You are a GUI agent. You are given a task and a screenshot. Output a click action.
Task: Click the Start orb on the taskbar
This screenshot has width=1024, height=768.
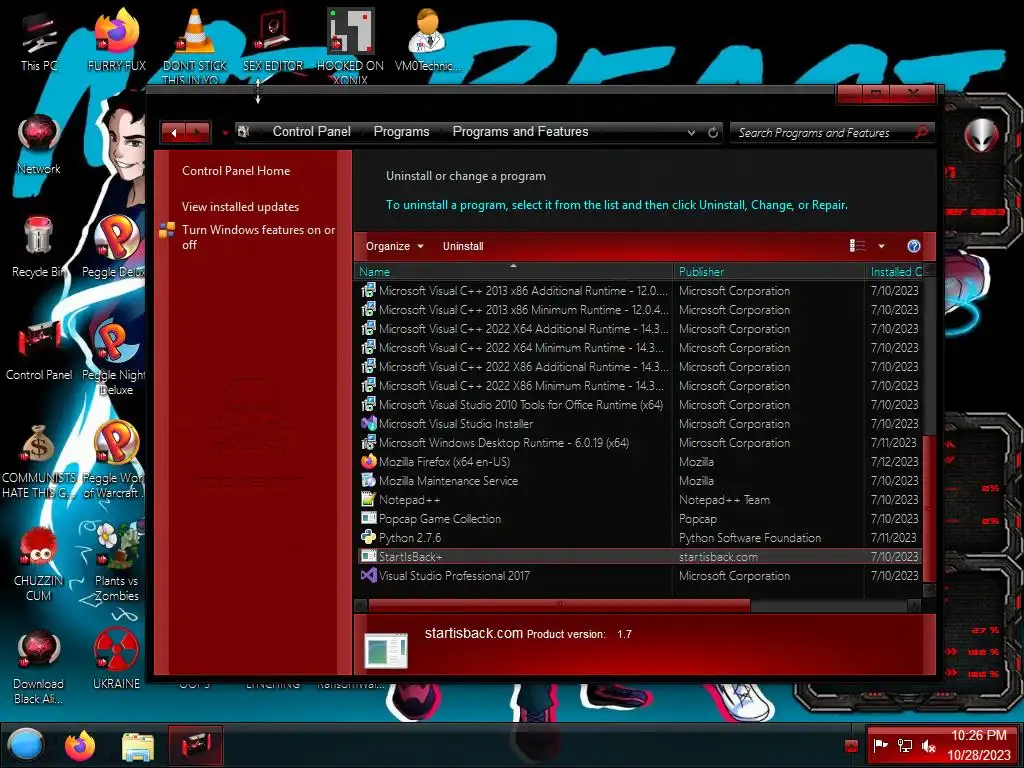click(26, 745)
